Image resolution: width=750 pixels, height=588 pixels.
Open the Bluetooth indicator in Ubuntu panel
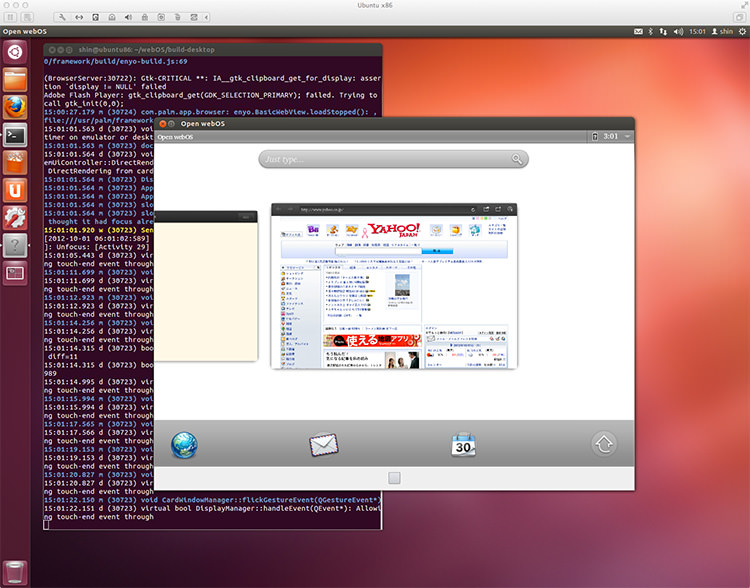[651, 32]
